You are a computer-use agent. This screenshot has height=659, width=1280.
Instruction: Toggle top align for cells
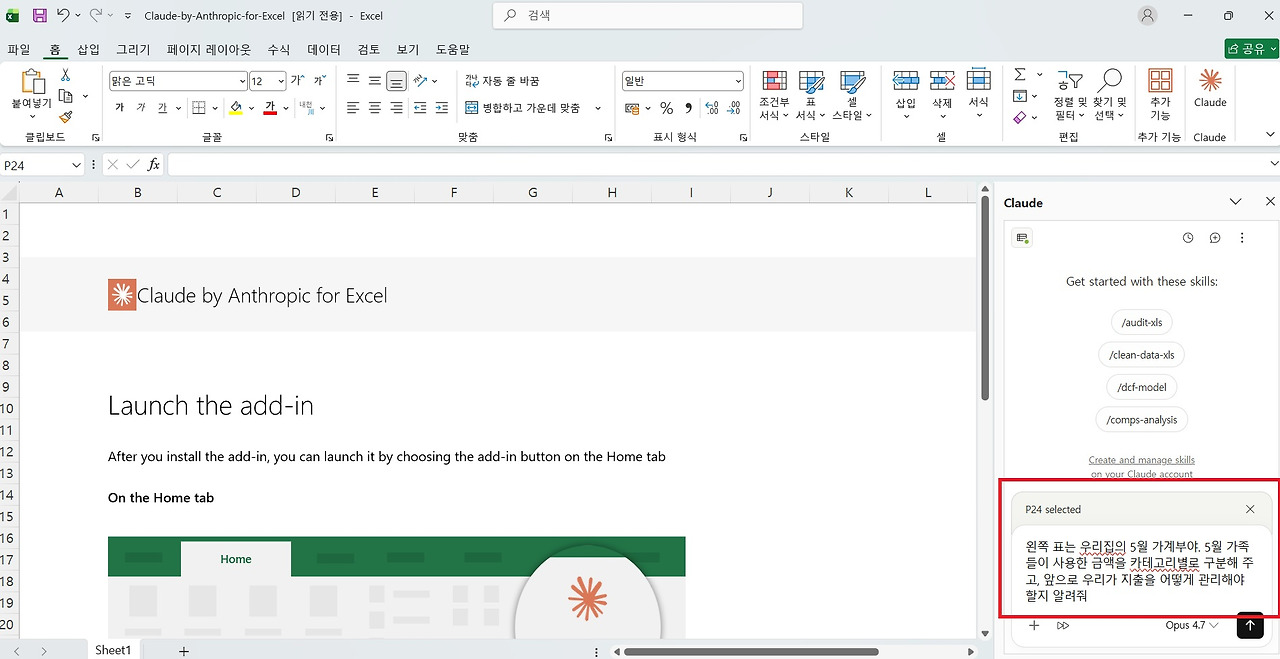click(x=352, y=81)
